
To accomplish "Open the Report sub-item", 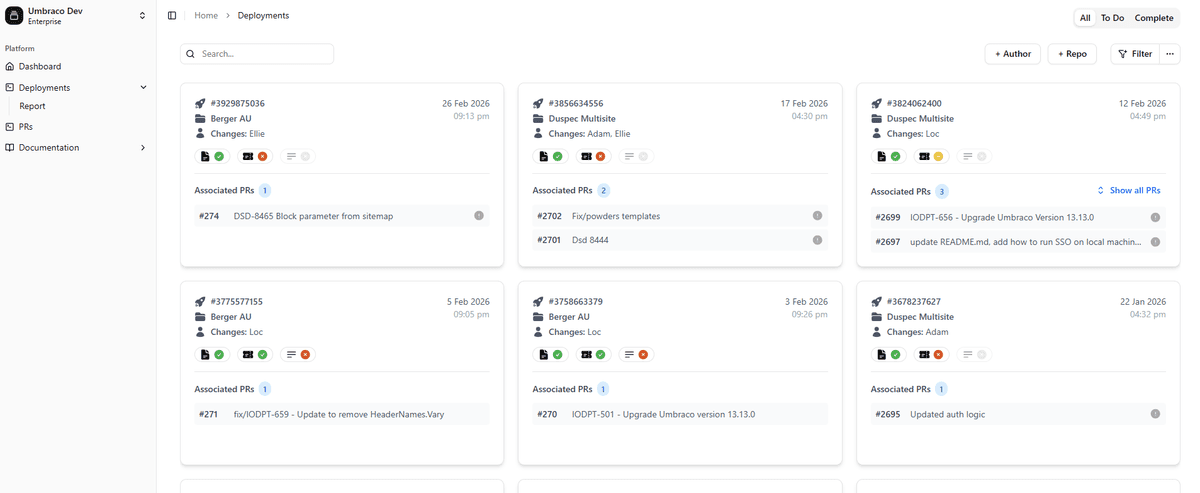I will 32,106.
